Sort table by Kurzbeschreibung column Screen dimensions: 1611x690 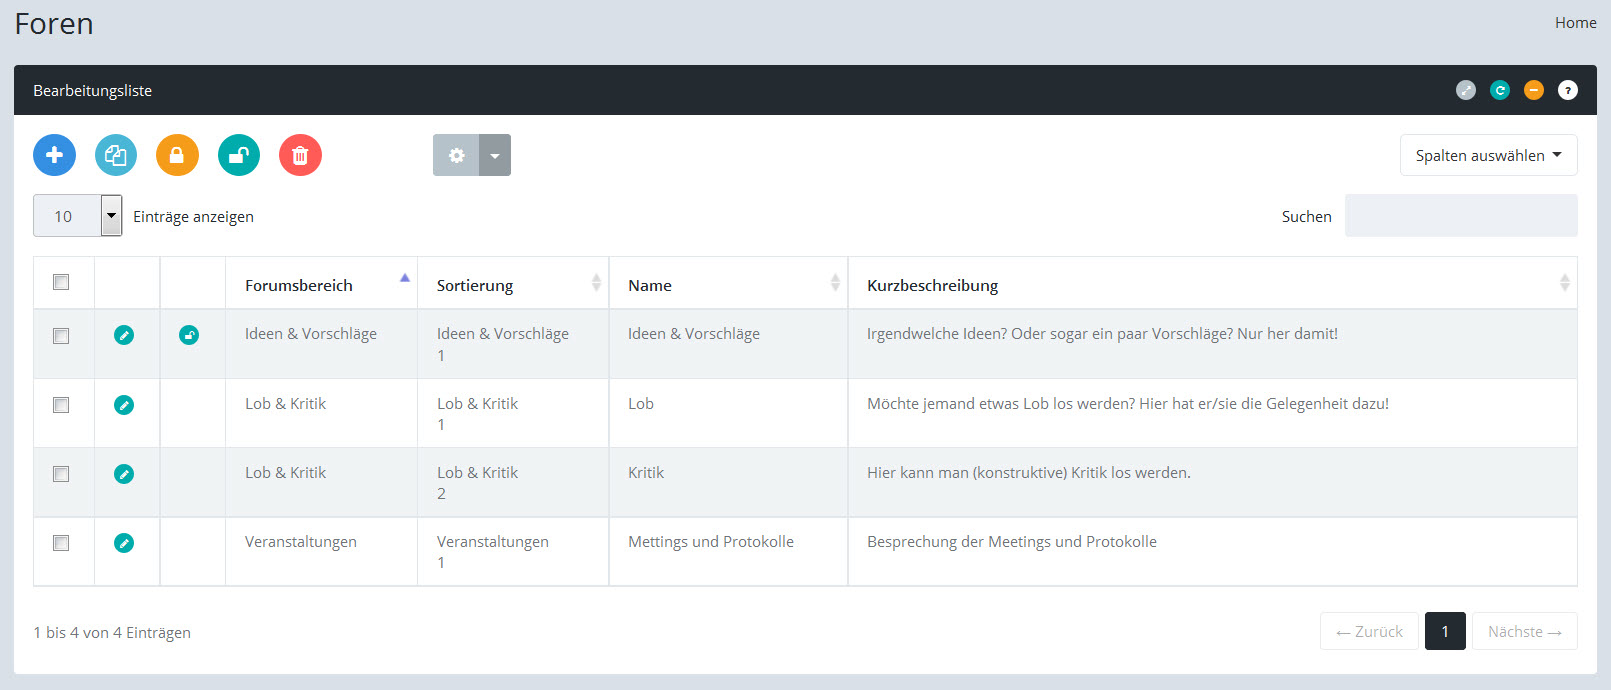click(932, 285)
